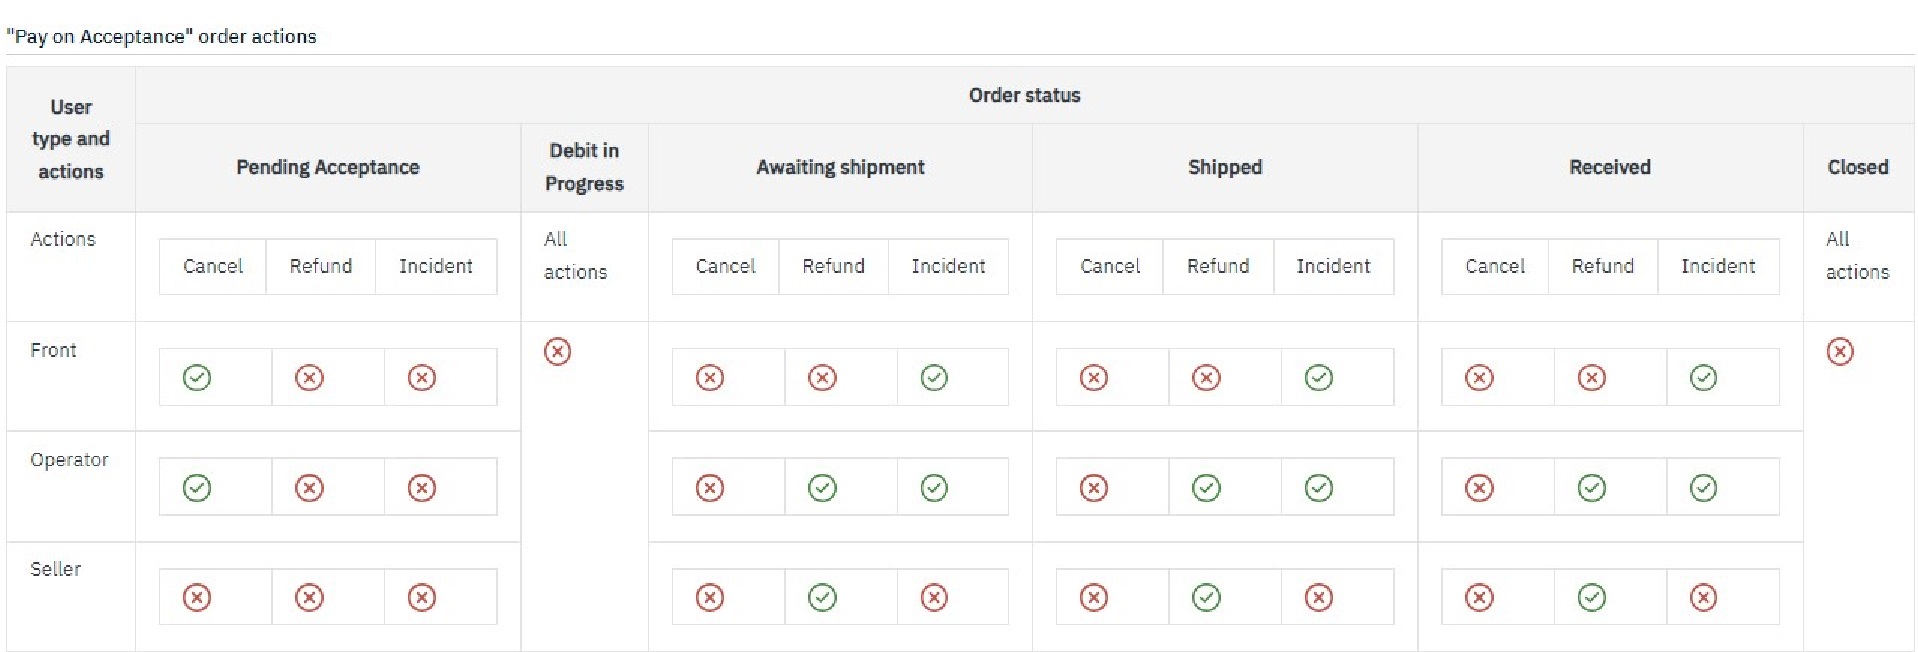Screen dimensions: 1918x652
Task: Click Seller Refund check under Shipped
Action: 1206,597
